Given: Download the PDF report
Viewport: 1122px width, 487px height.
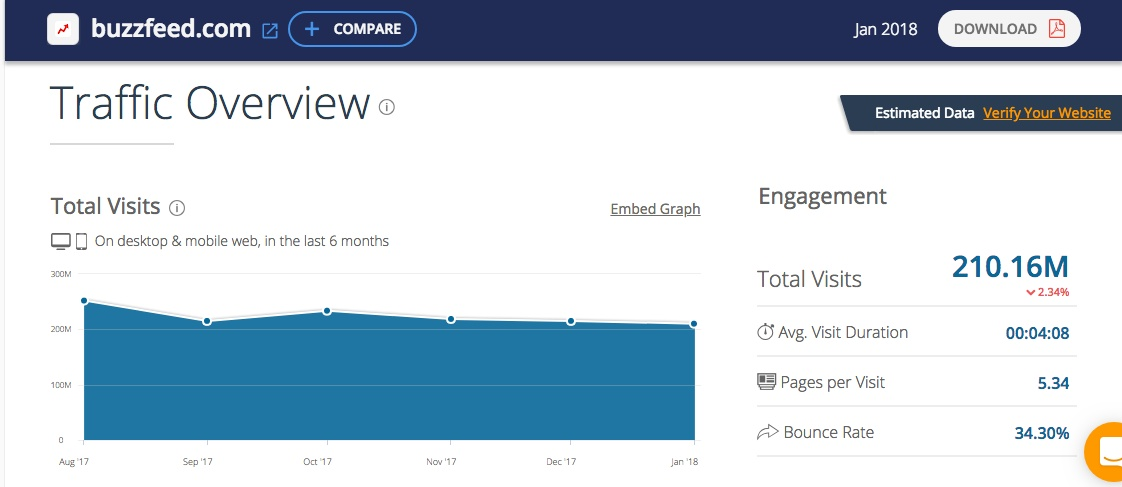Looking at the screenshot, I should click(x=1008, y=29).
